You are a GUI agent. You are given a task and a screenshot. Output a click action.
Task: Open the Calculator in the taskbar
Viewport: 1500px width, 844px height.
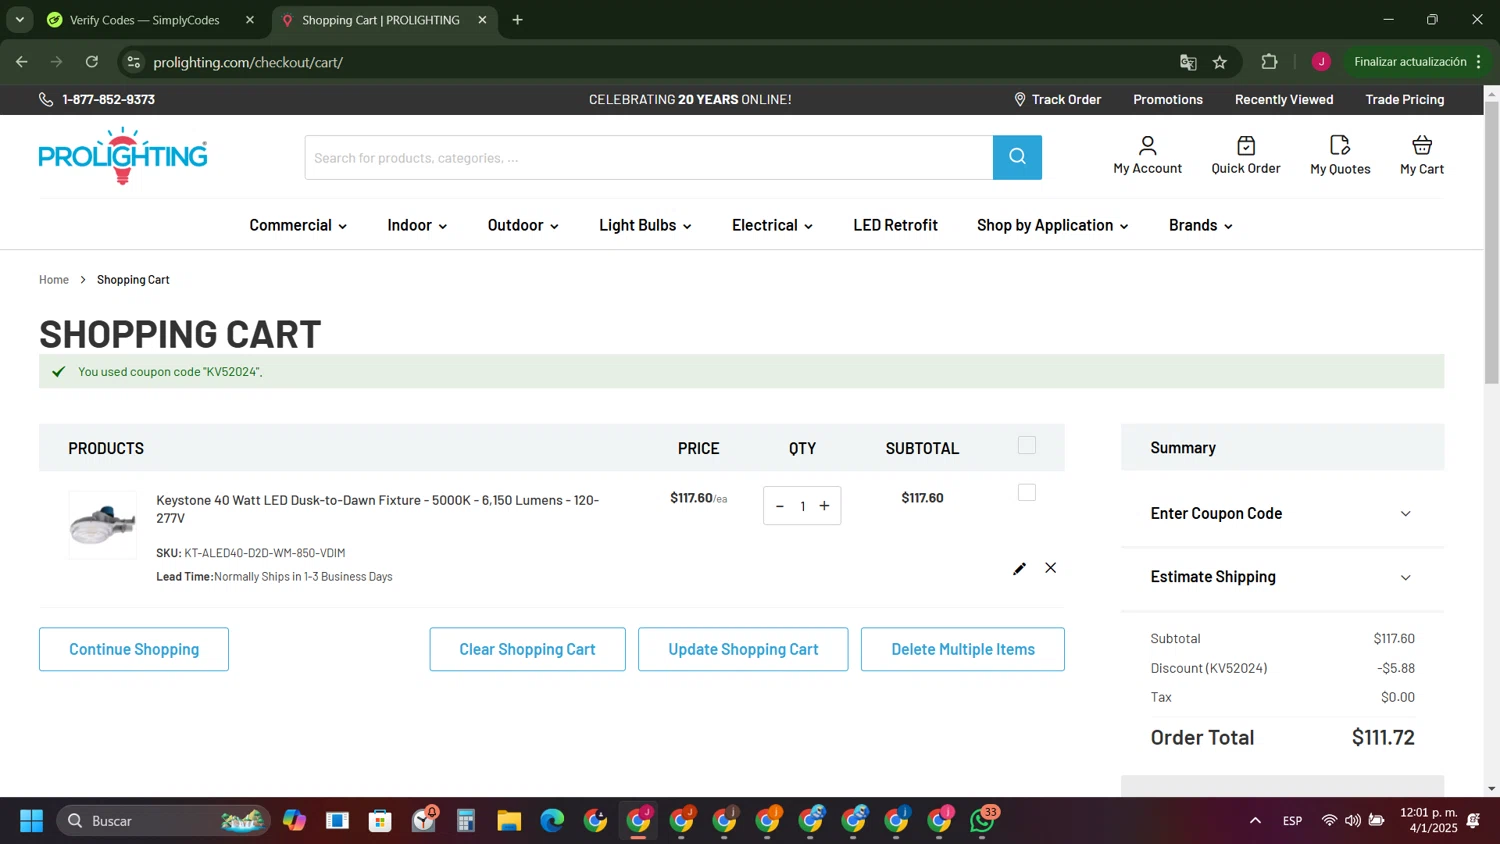point(466,821)
